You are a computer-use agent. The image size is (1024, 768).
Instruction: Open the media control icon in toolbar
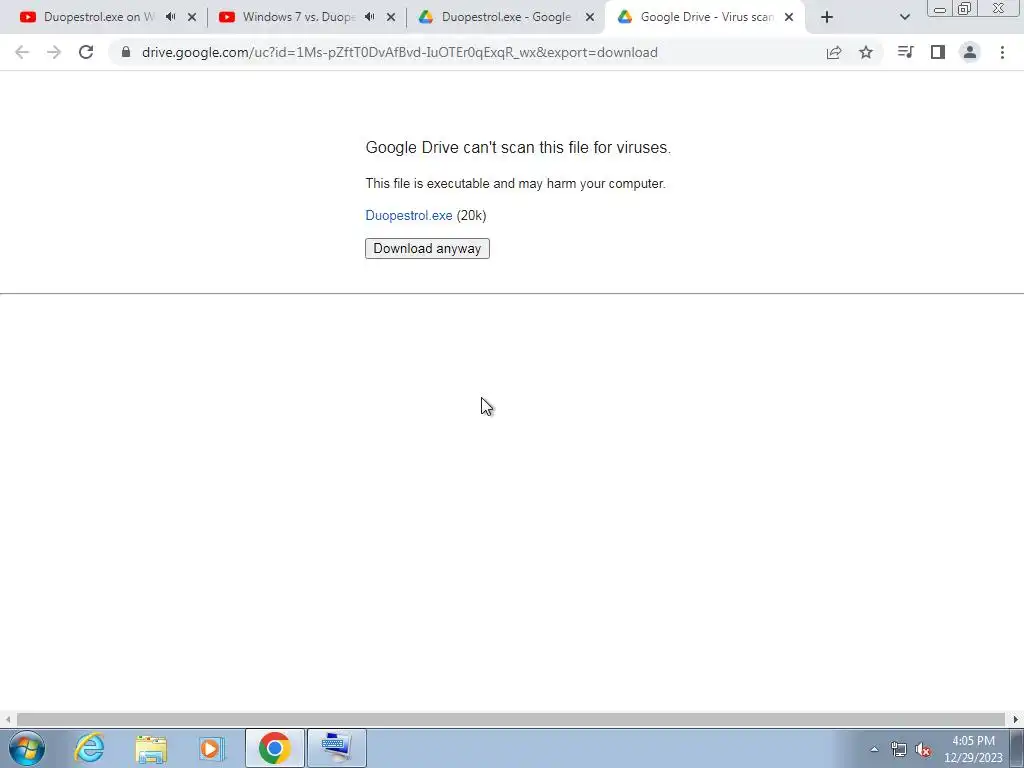(x=905, y=52)
